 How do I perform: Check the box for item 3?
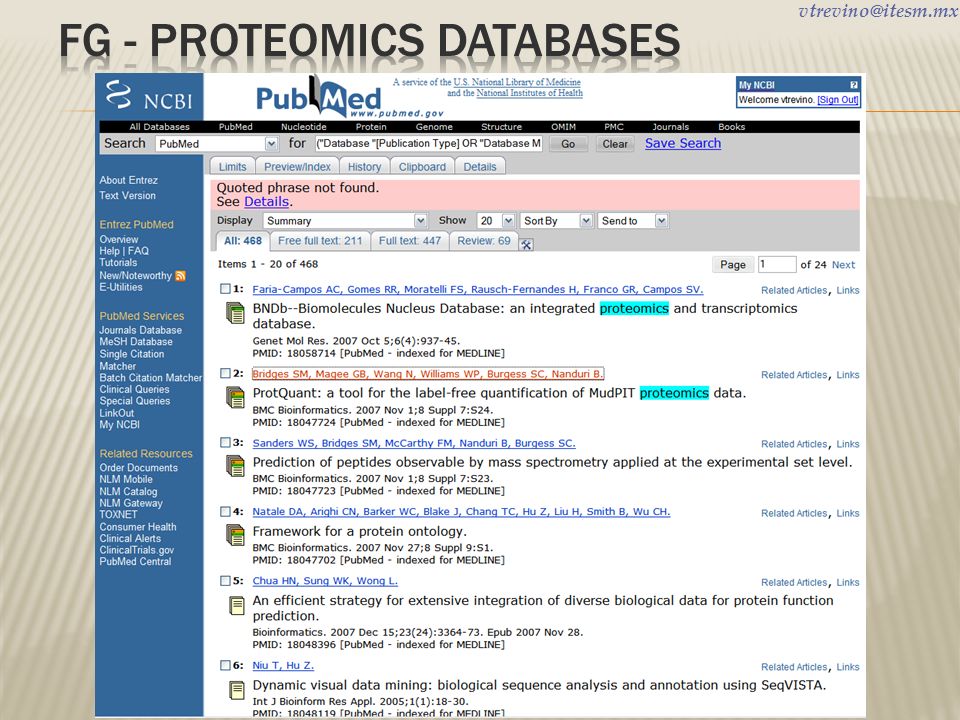[225, 443]
